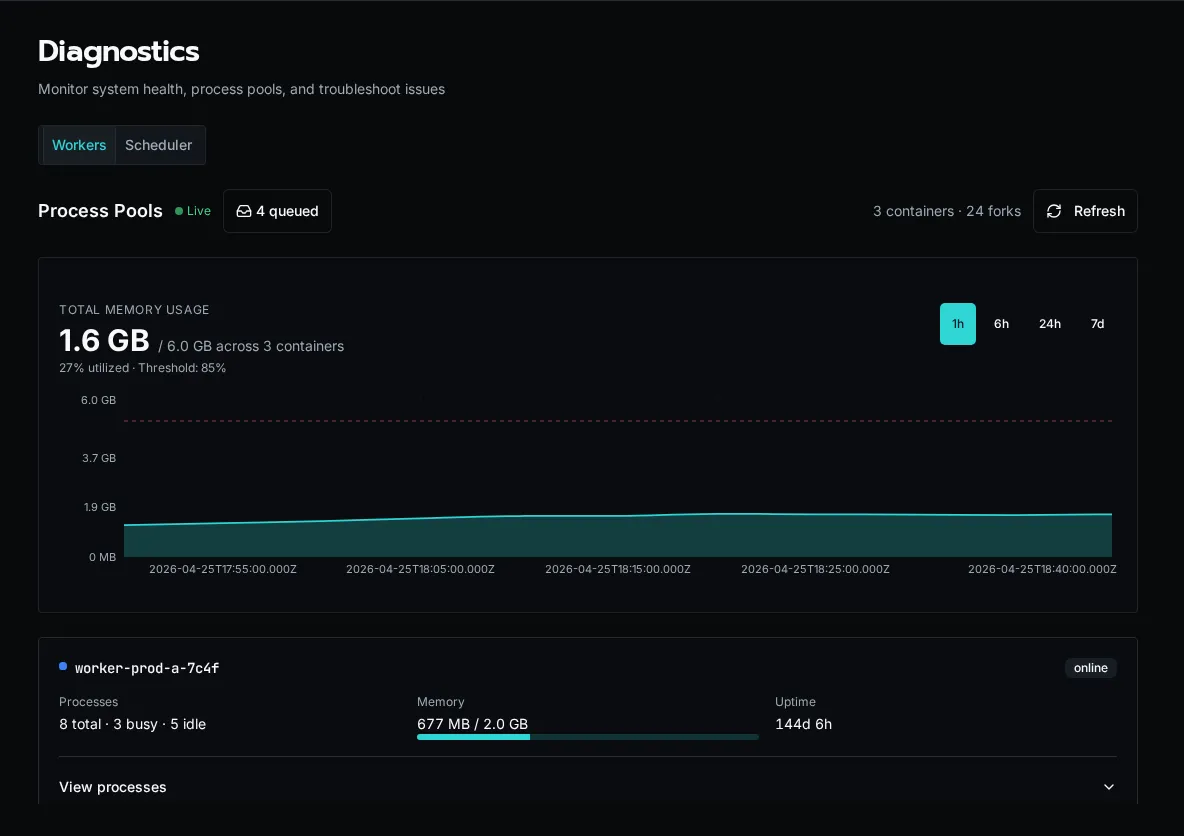Viewport: 1184px width, 836px height.
Task: Click the 4 queued button
Action: 277,211
